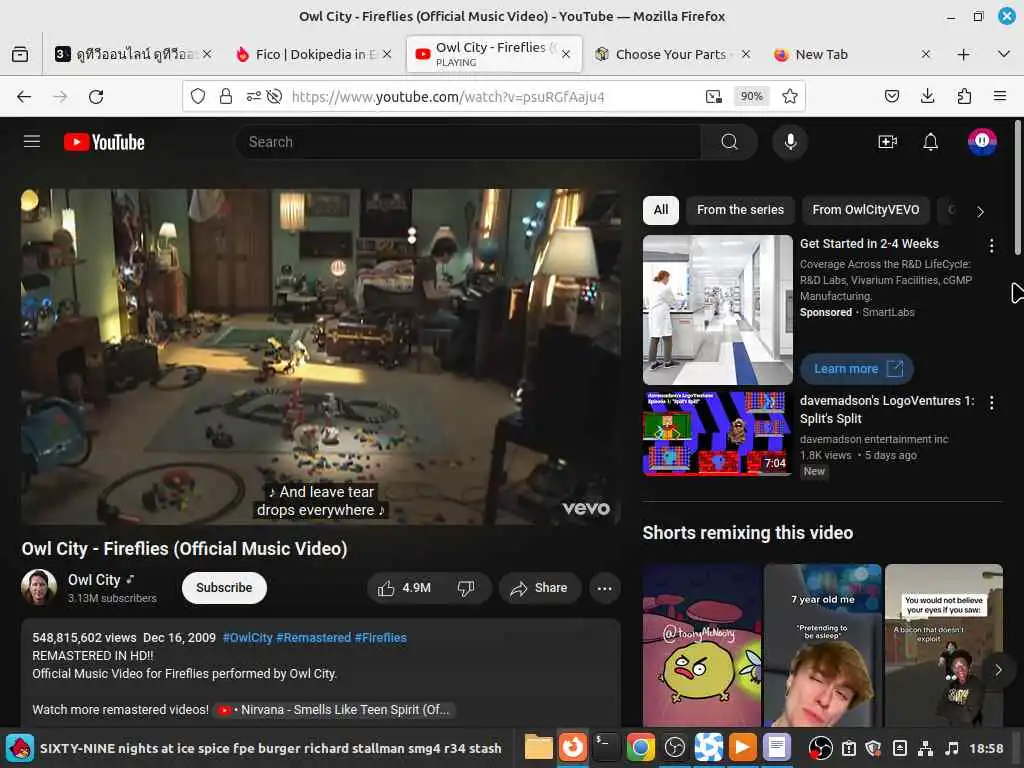Open Firefox extensions menu

tap(964, 97)
